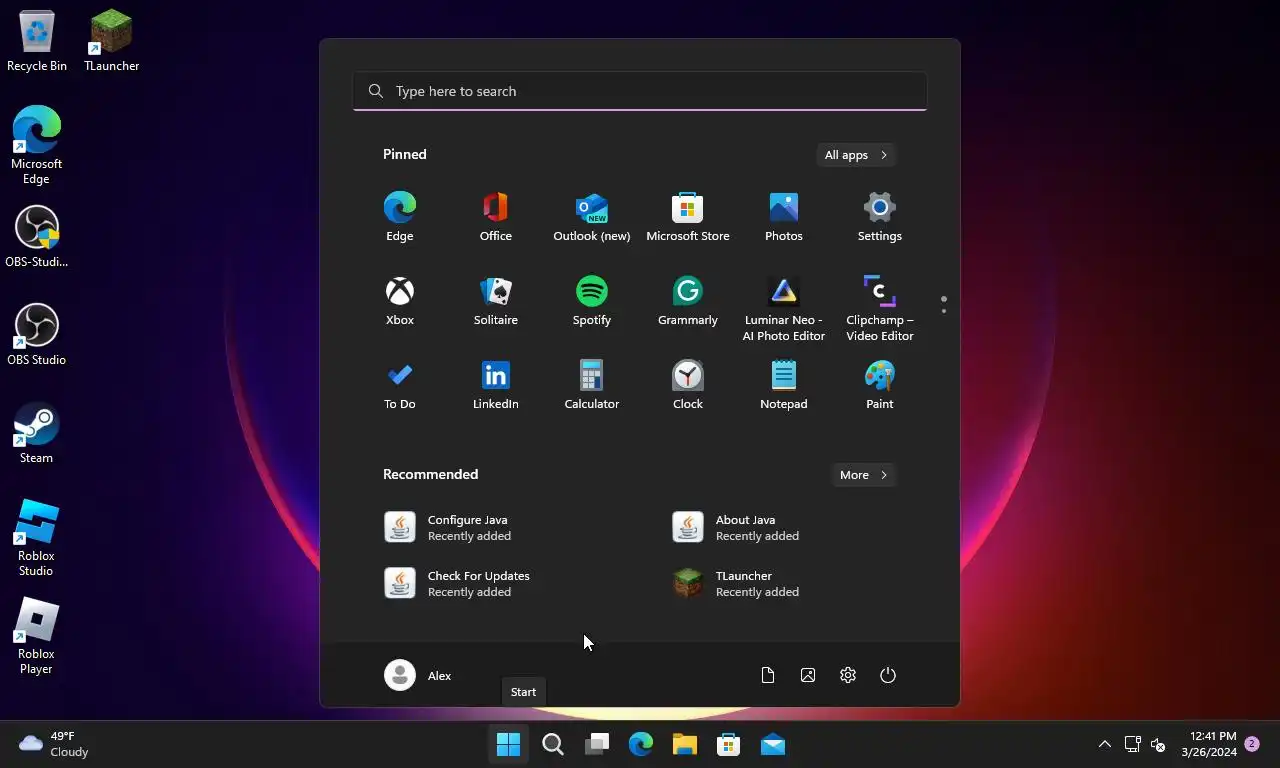Screen dimensions: 1280x768
Task: Open File Explorer from taskbar
Action: point(684,744)
